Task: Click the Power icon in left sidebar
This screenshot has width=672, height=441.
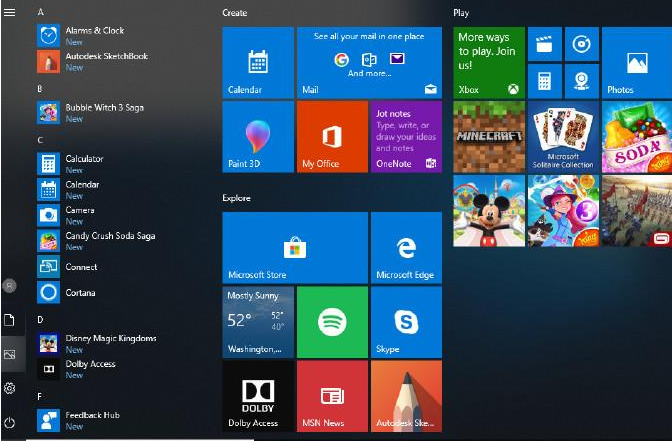Action: coord(10,423)
